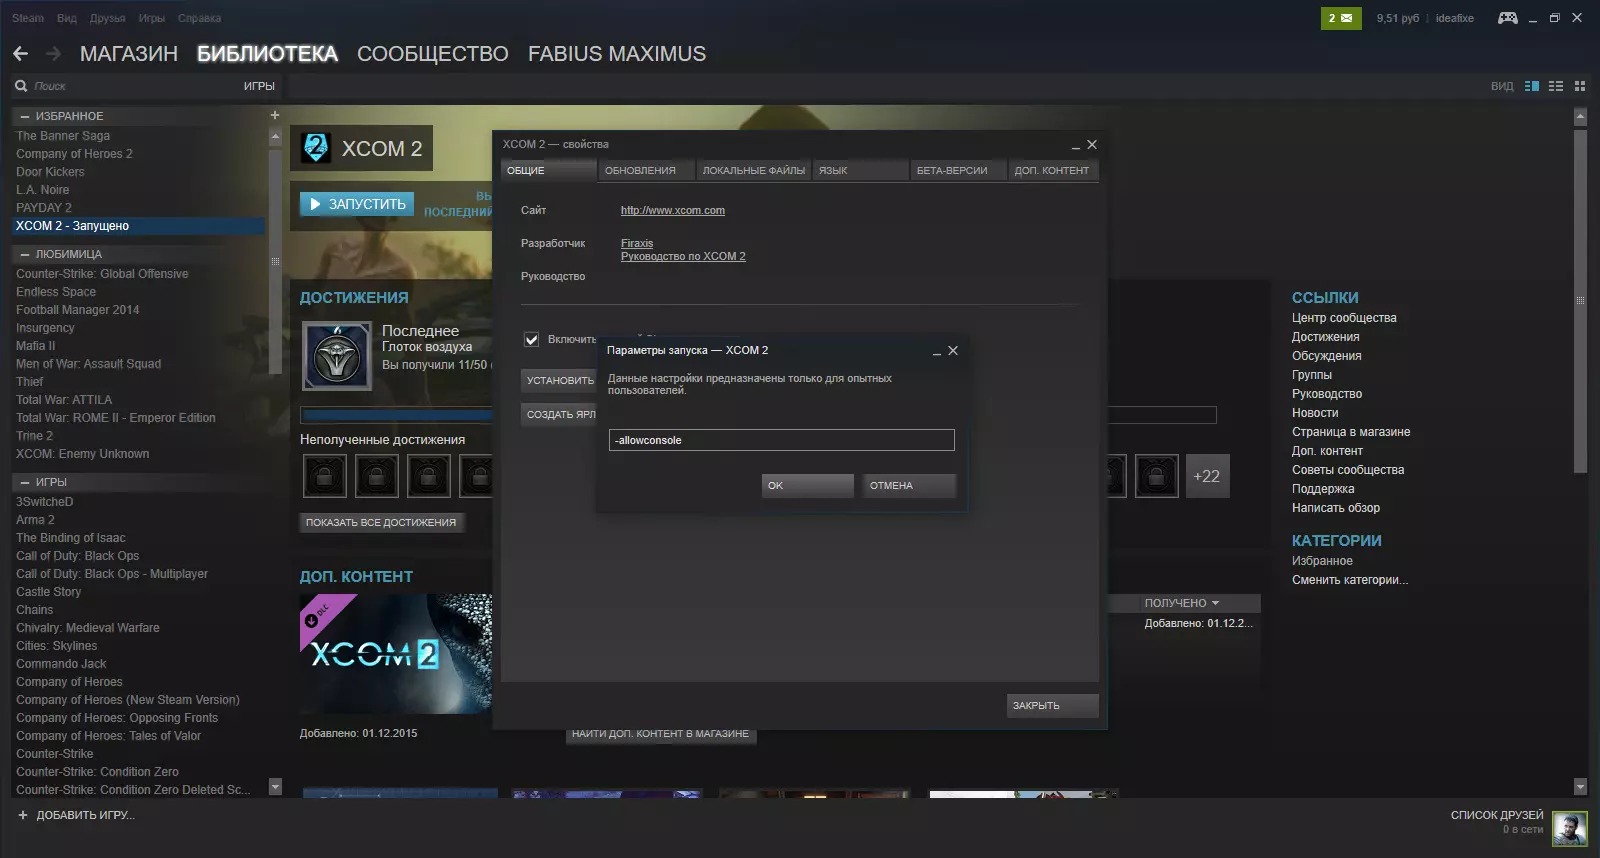The image size is (1600, 858).
Task: Open the FABIUS MAXIMUS profile section
Action: click(x=617, y=54)
